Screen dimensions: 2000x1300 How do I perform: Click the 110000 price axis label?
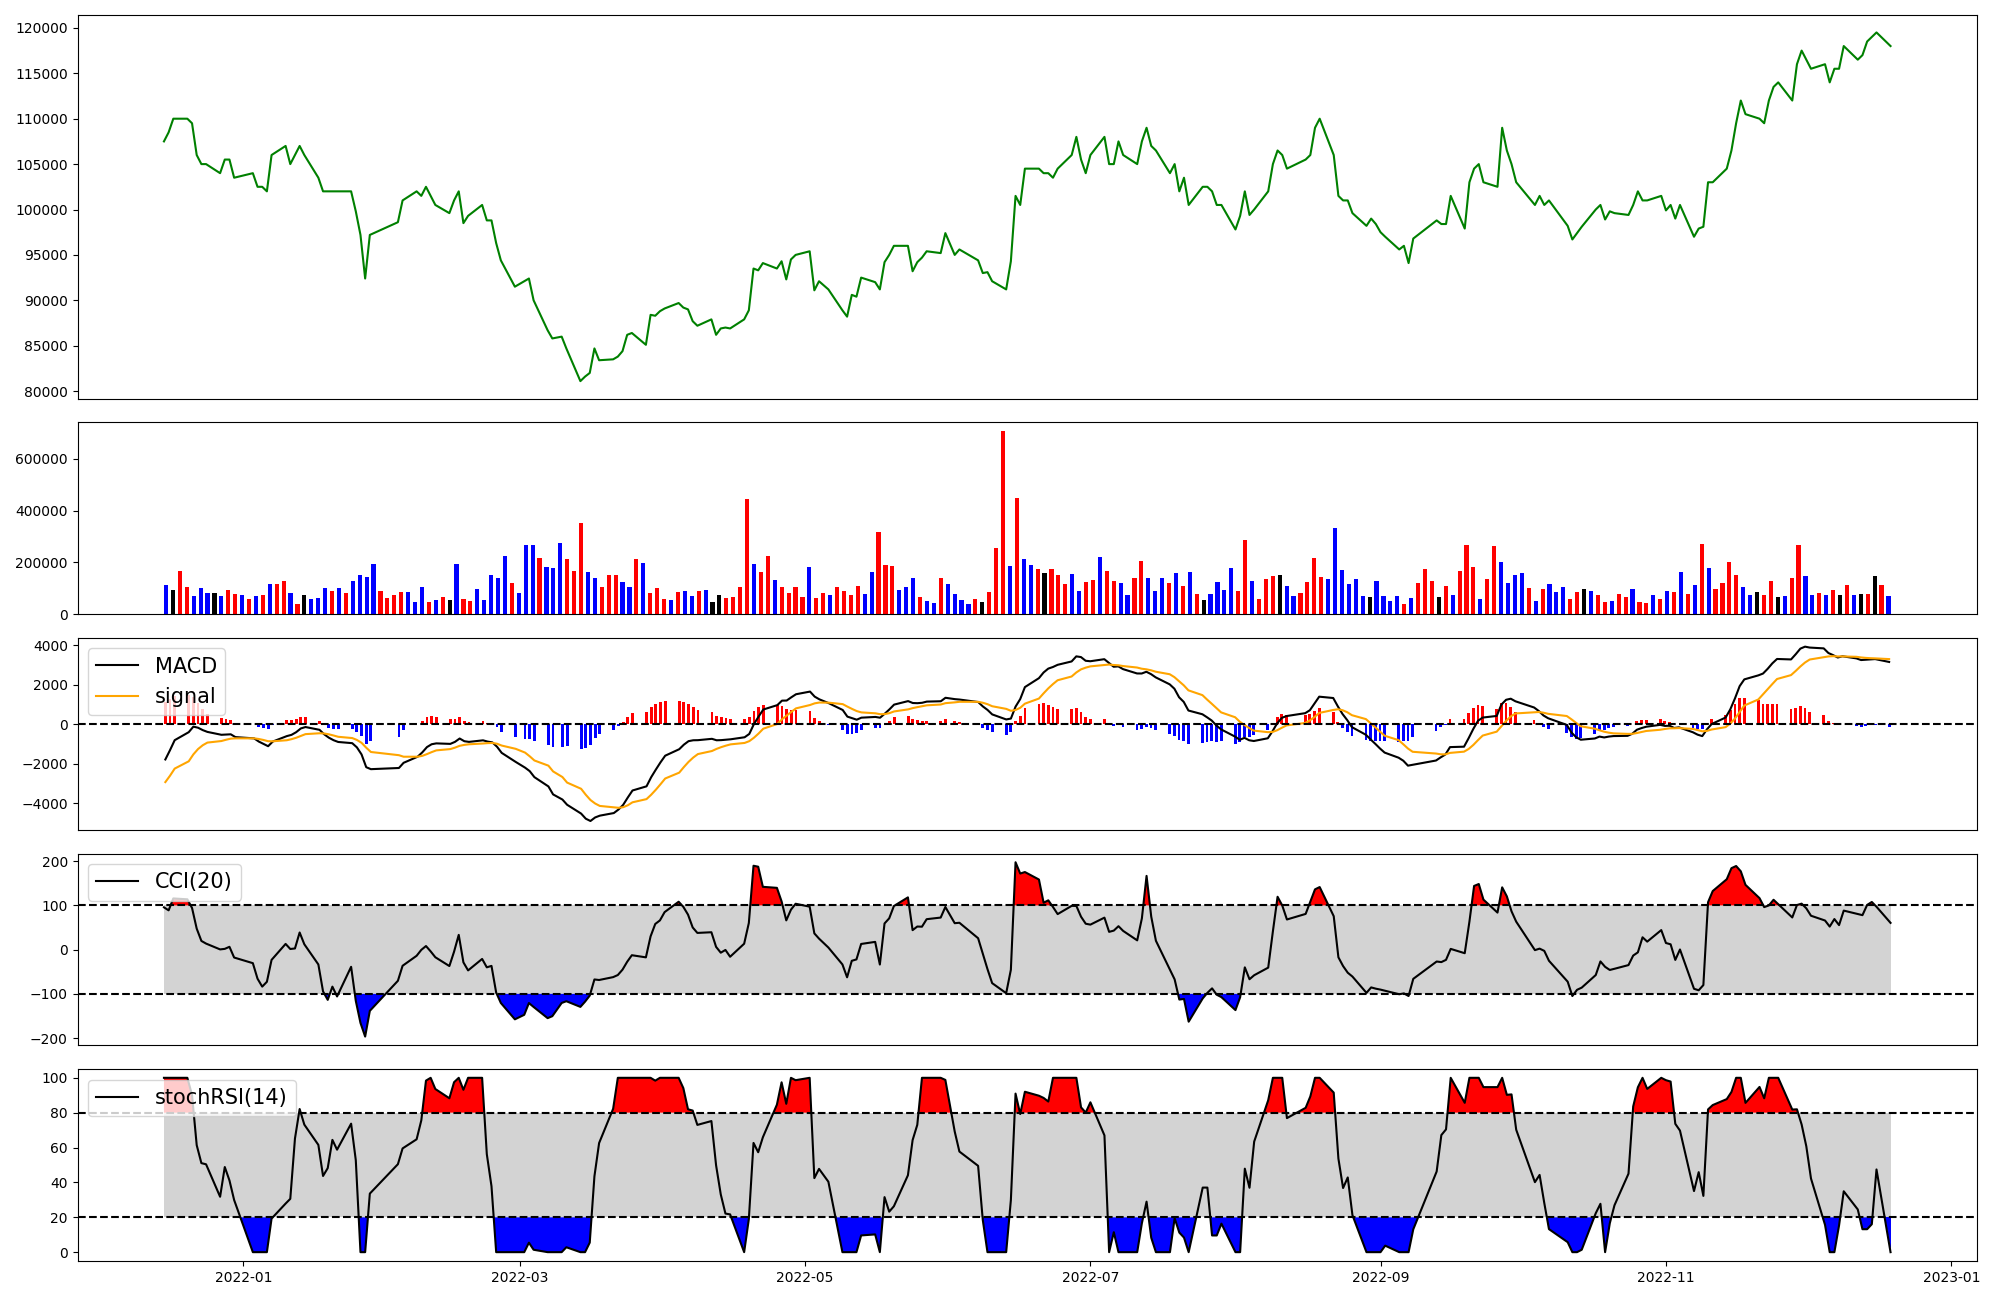point(42,119)
